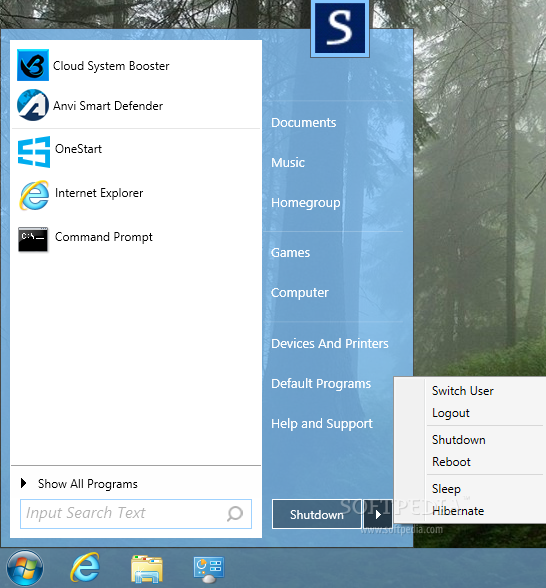Image resolution: width=546 pixels, height=588 pixels.
Task: Click the OneStart program name
Action: [x=78, y=149]
